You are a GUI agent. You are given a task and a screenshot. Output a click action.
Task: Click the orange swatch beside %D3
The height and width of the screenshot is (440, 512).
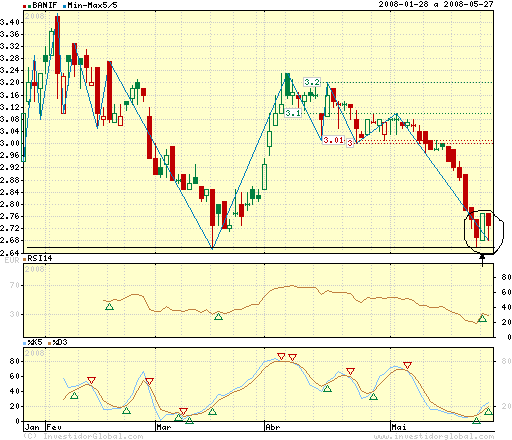pyautogui.click(x=50, y=343)
